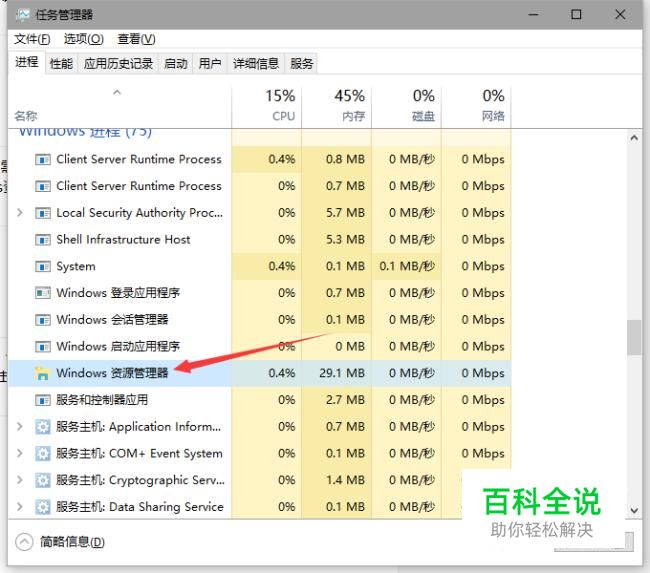Click the gear icon for Application Inform... service host
The image size is (650, 573).
(x=43, y=427)
